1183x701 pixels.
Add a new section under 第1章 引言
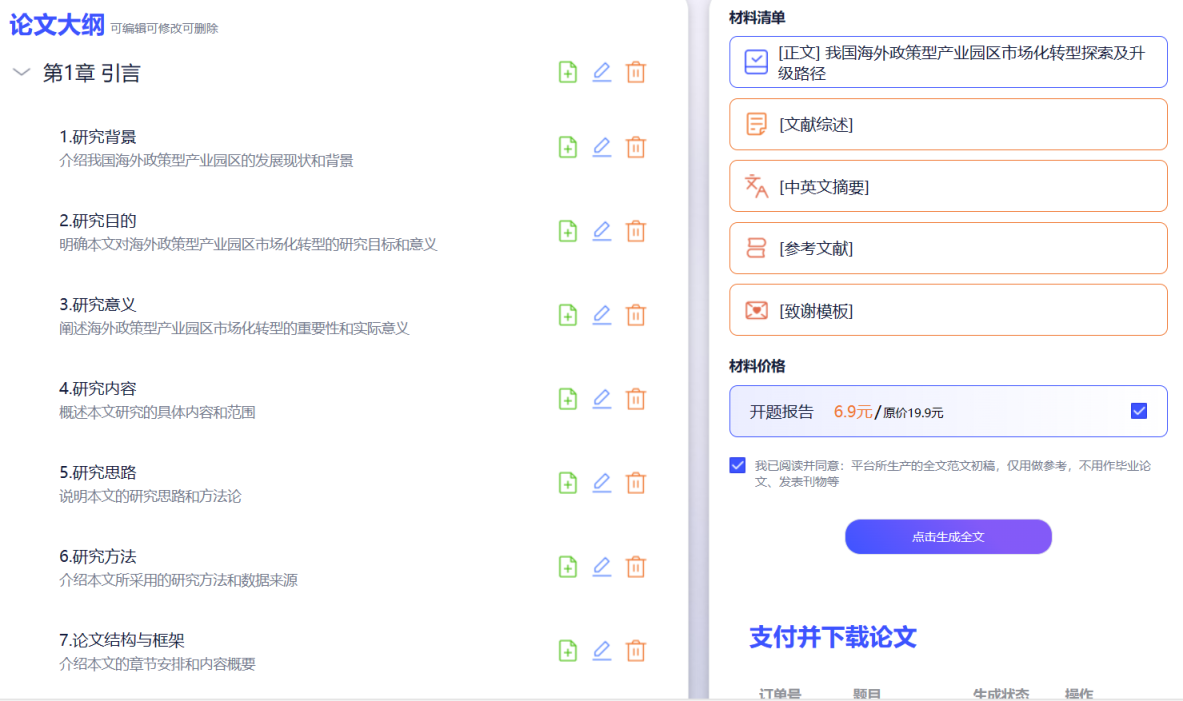click(567, 72)
